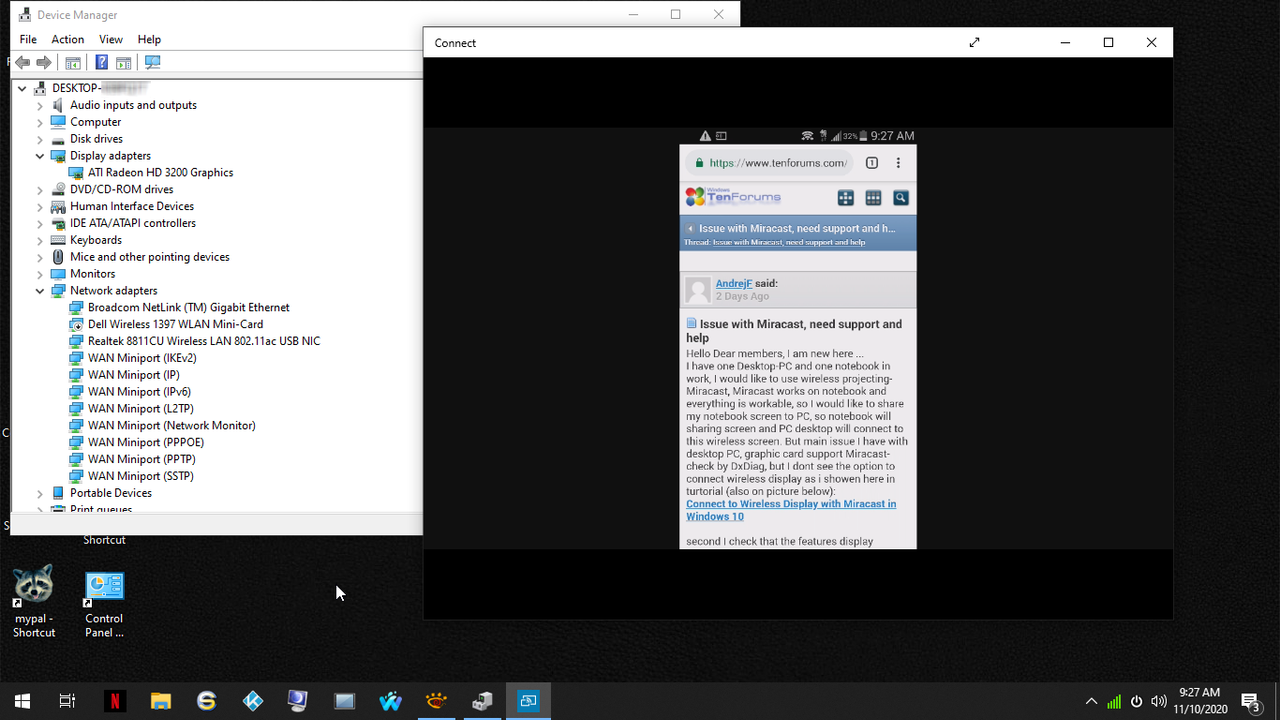Collapse the Display adapters category
Viewport: 1280px width, 720px height.
(x=40, y=156)
